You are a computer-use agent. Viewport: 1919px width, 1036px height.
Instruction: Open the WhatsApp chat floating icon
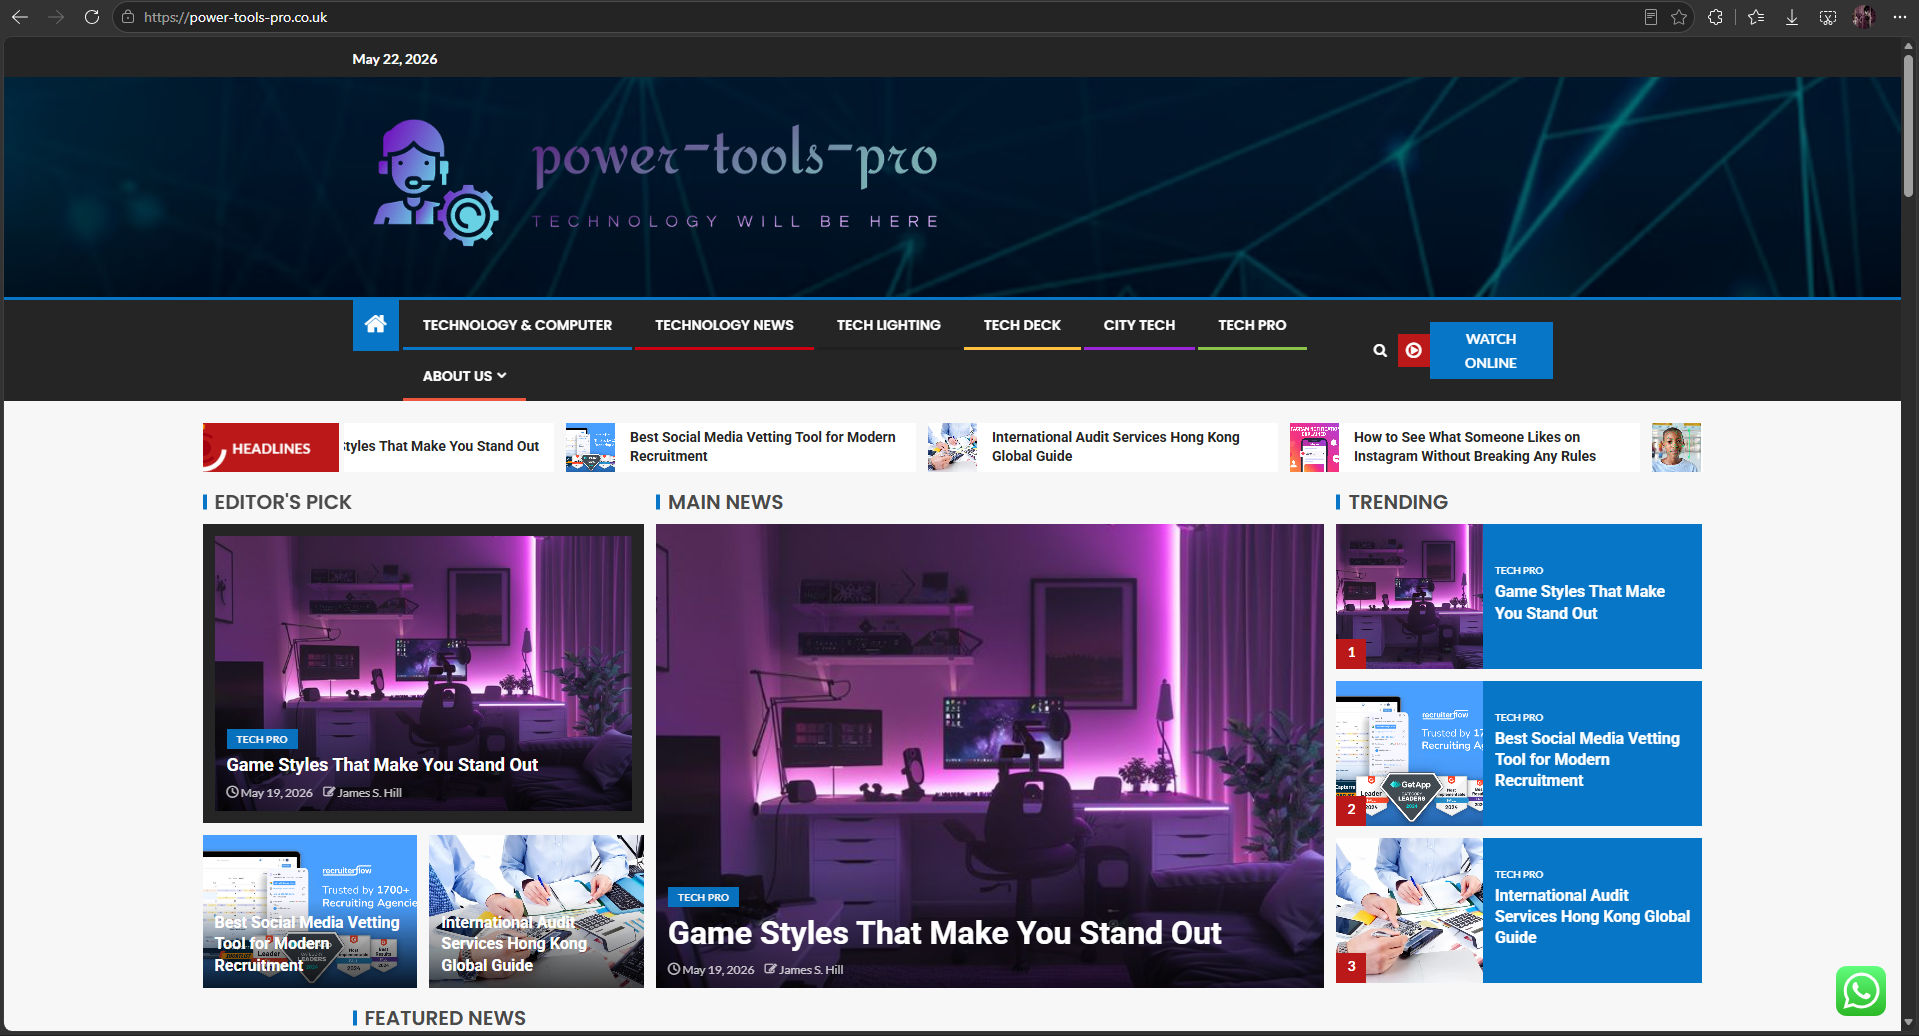pos(1861,991)
